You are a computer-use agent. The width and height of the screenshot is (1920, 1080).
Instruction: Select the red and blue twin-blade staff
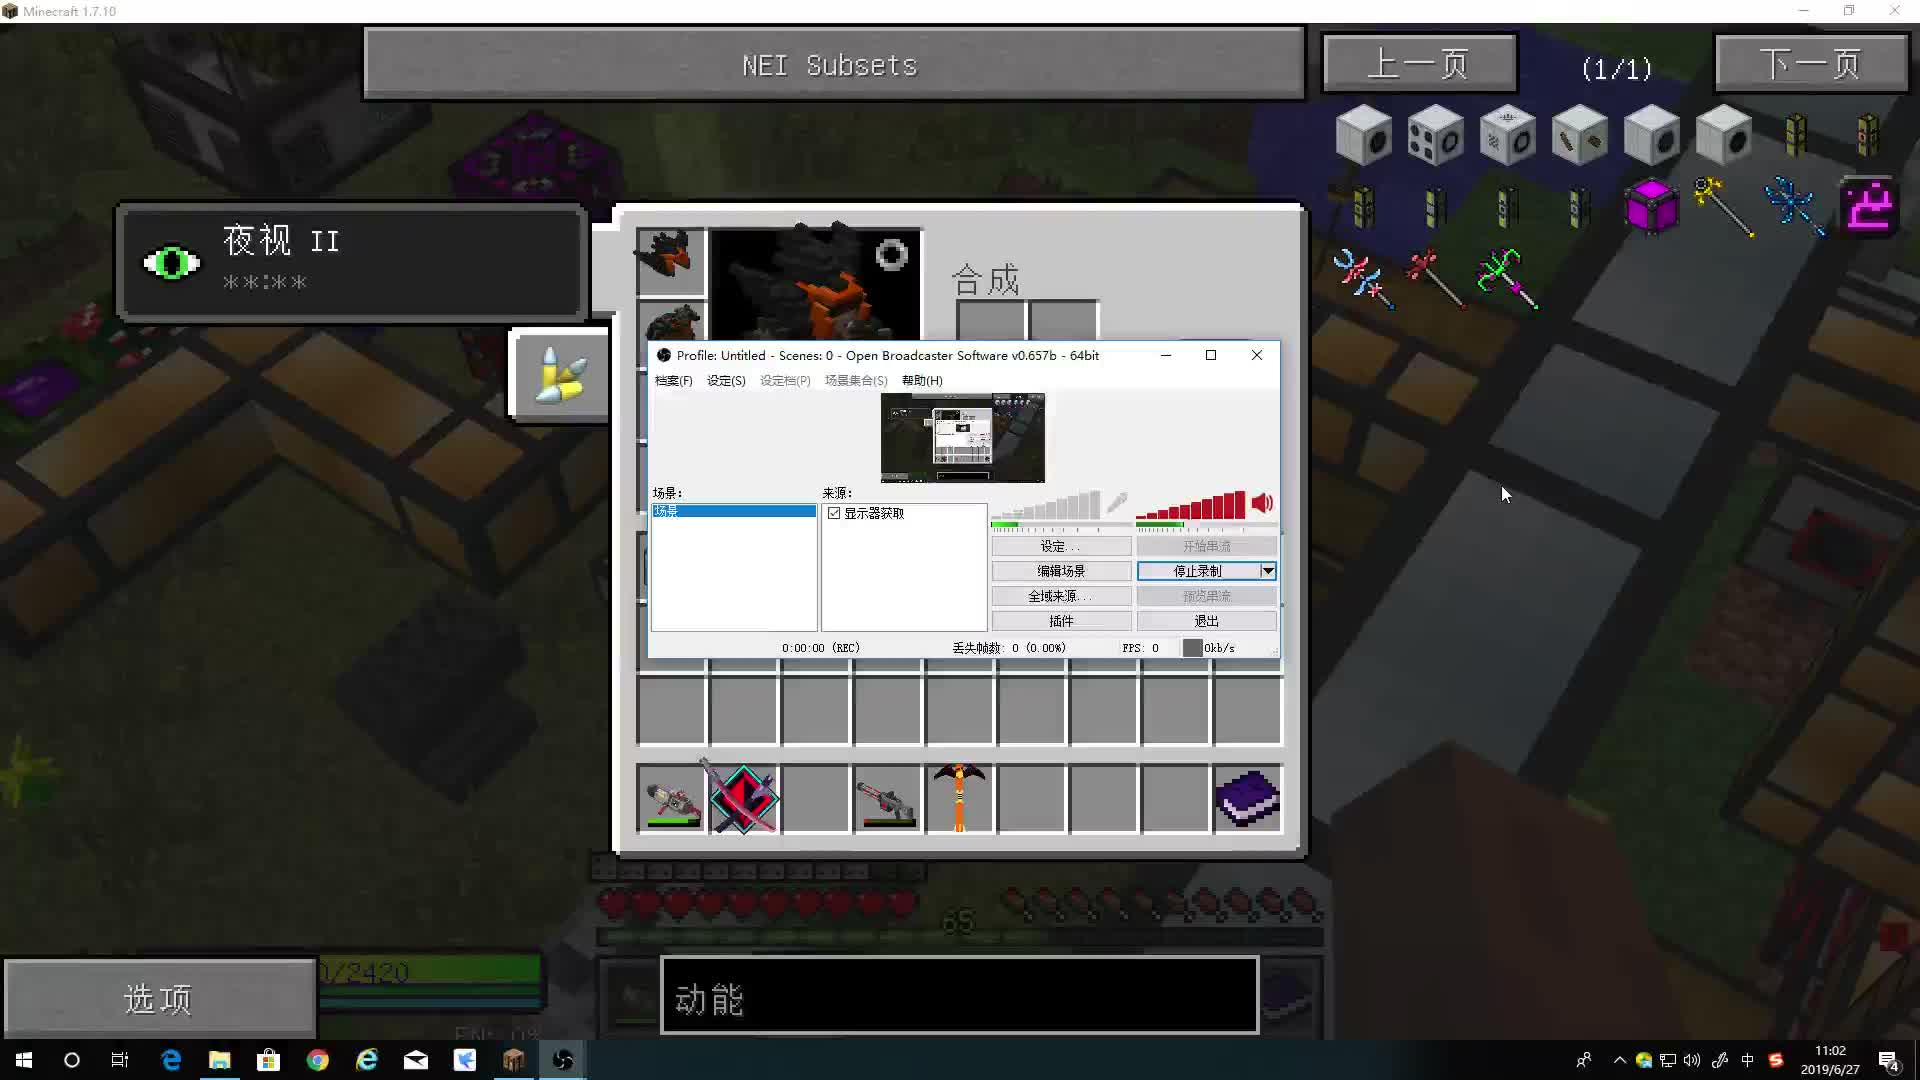[1362, 279]
